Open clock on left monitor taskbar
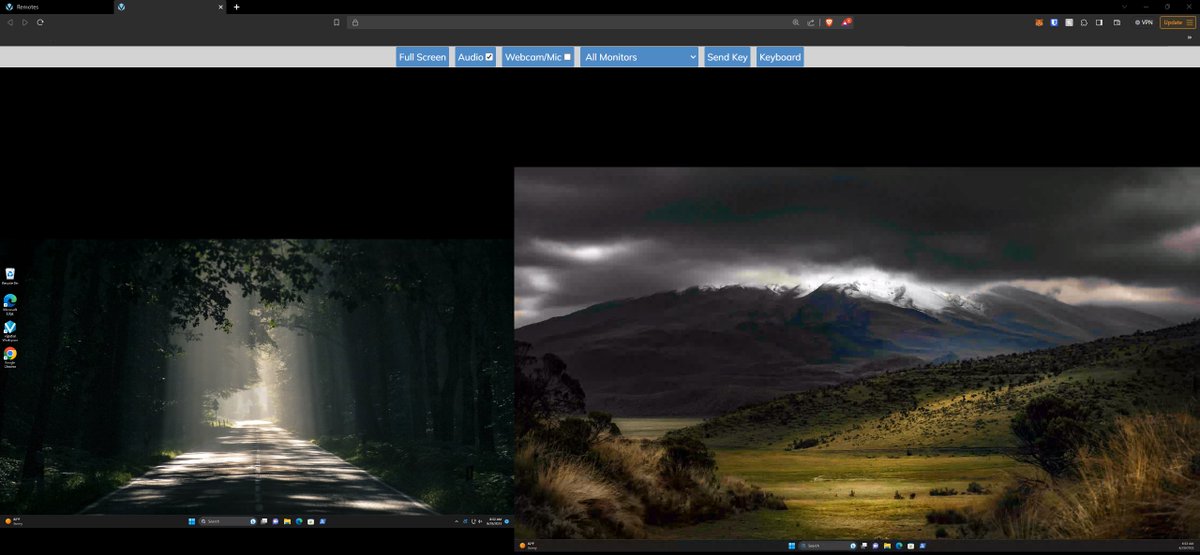The width and height of the screenshot is (1200, 555). pyautogui.click(x=494, y=521)
